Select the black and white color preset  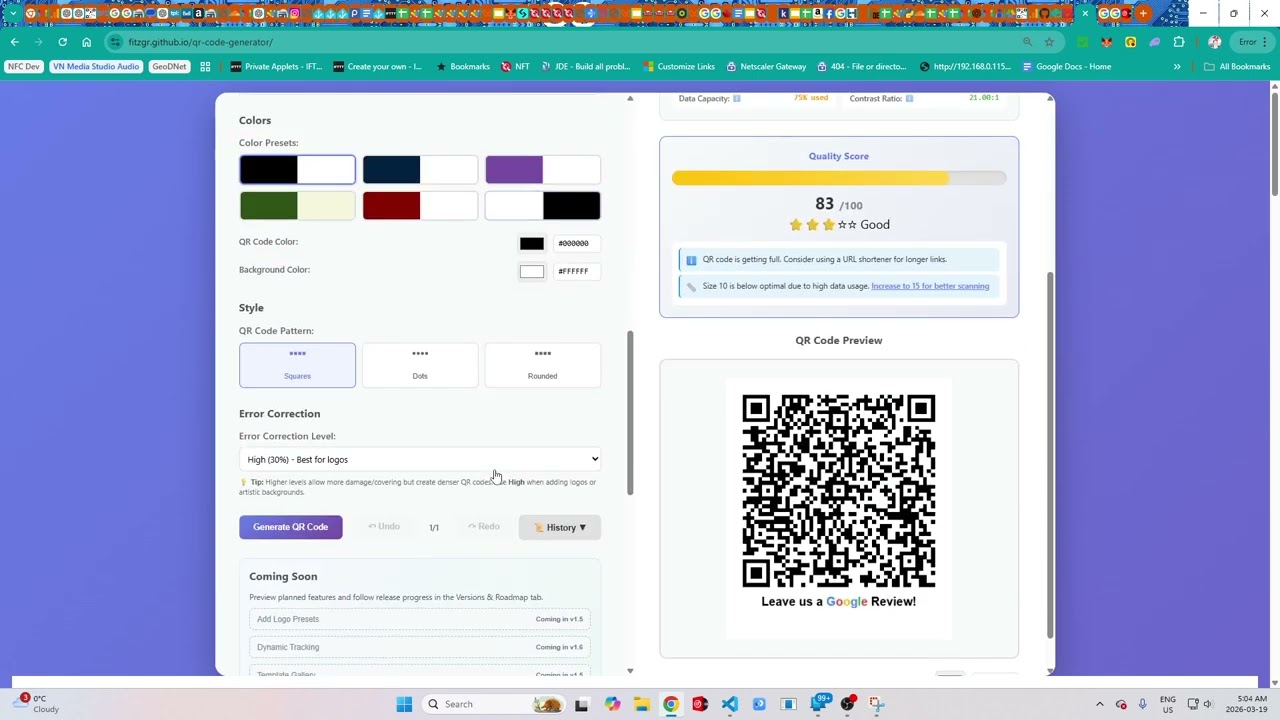tap(297, 170)
